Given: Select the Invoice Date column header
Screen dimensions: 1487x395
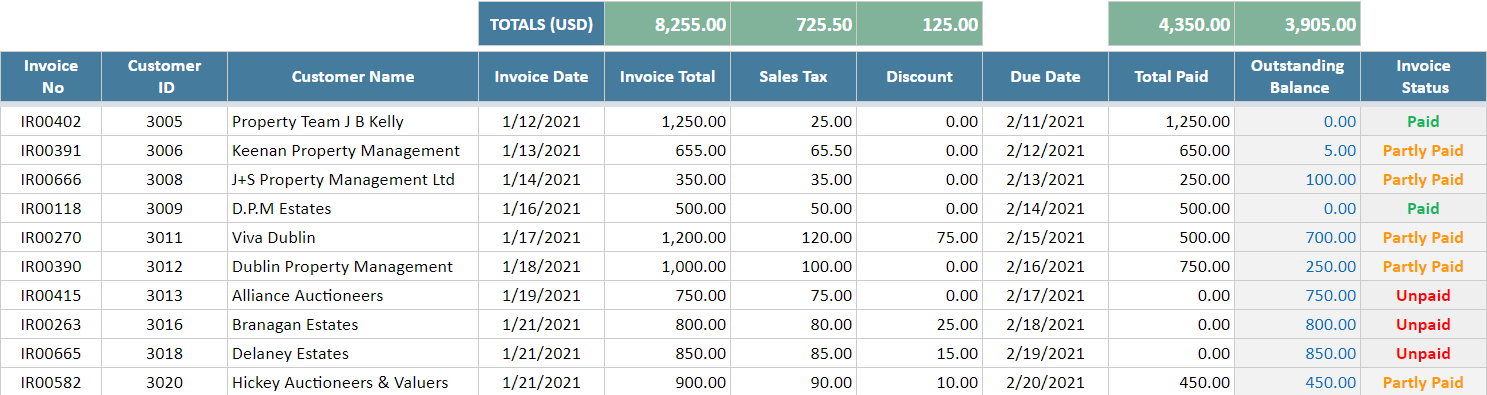Looking at the screenshot, I should pyautogui.click(x=541, y=77).
